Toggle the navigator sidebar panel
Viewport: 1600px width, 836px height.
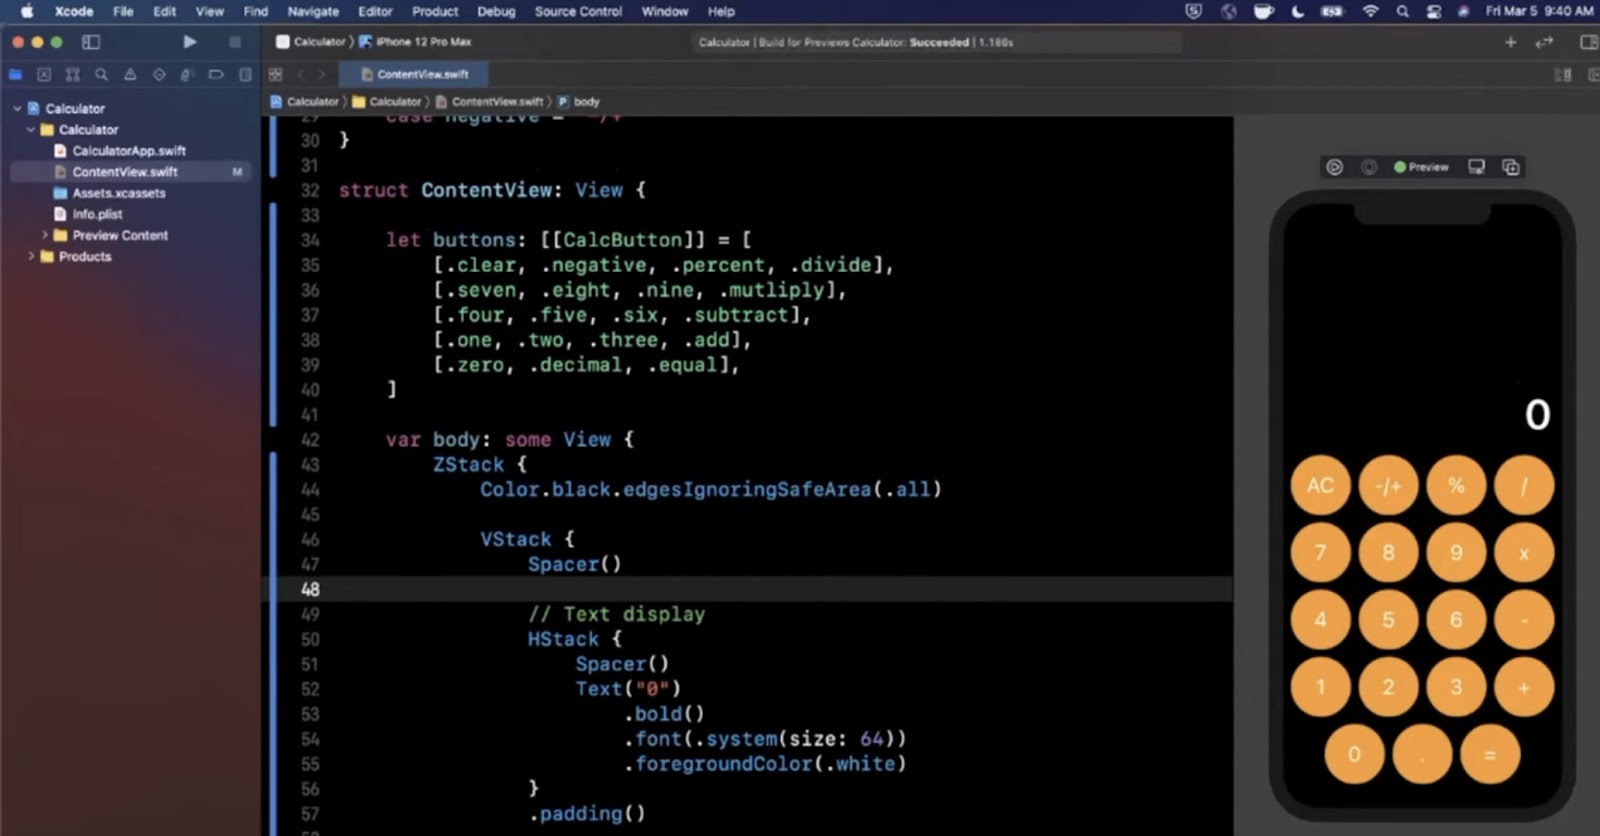(x=91, y=42)
